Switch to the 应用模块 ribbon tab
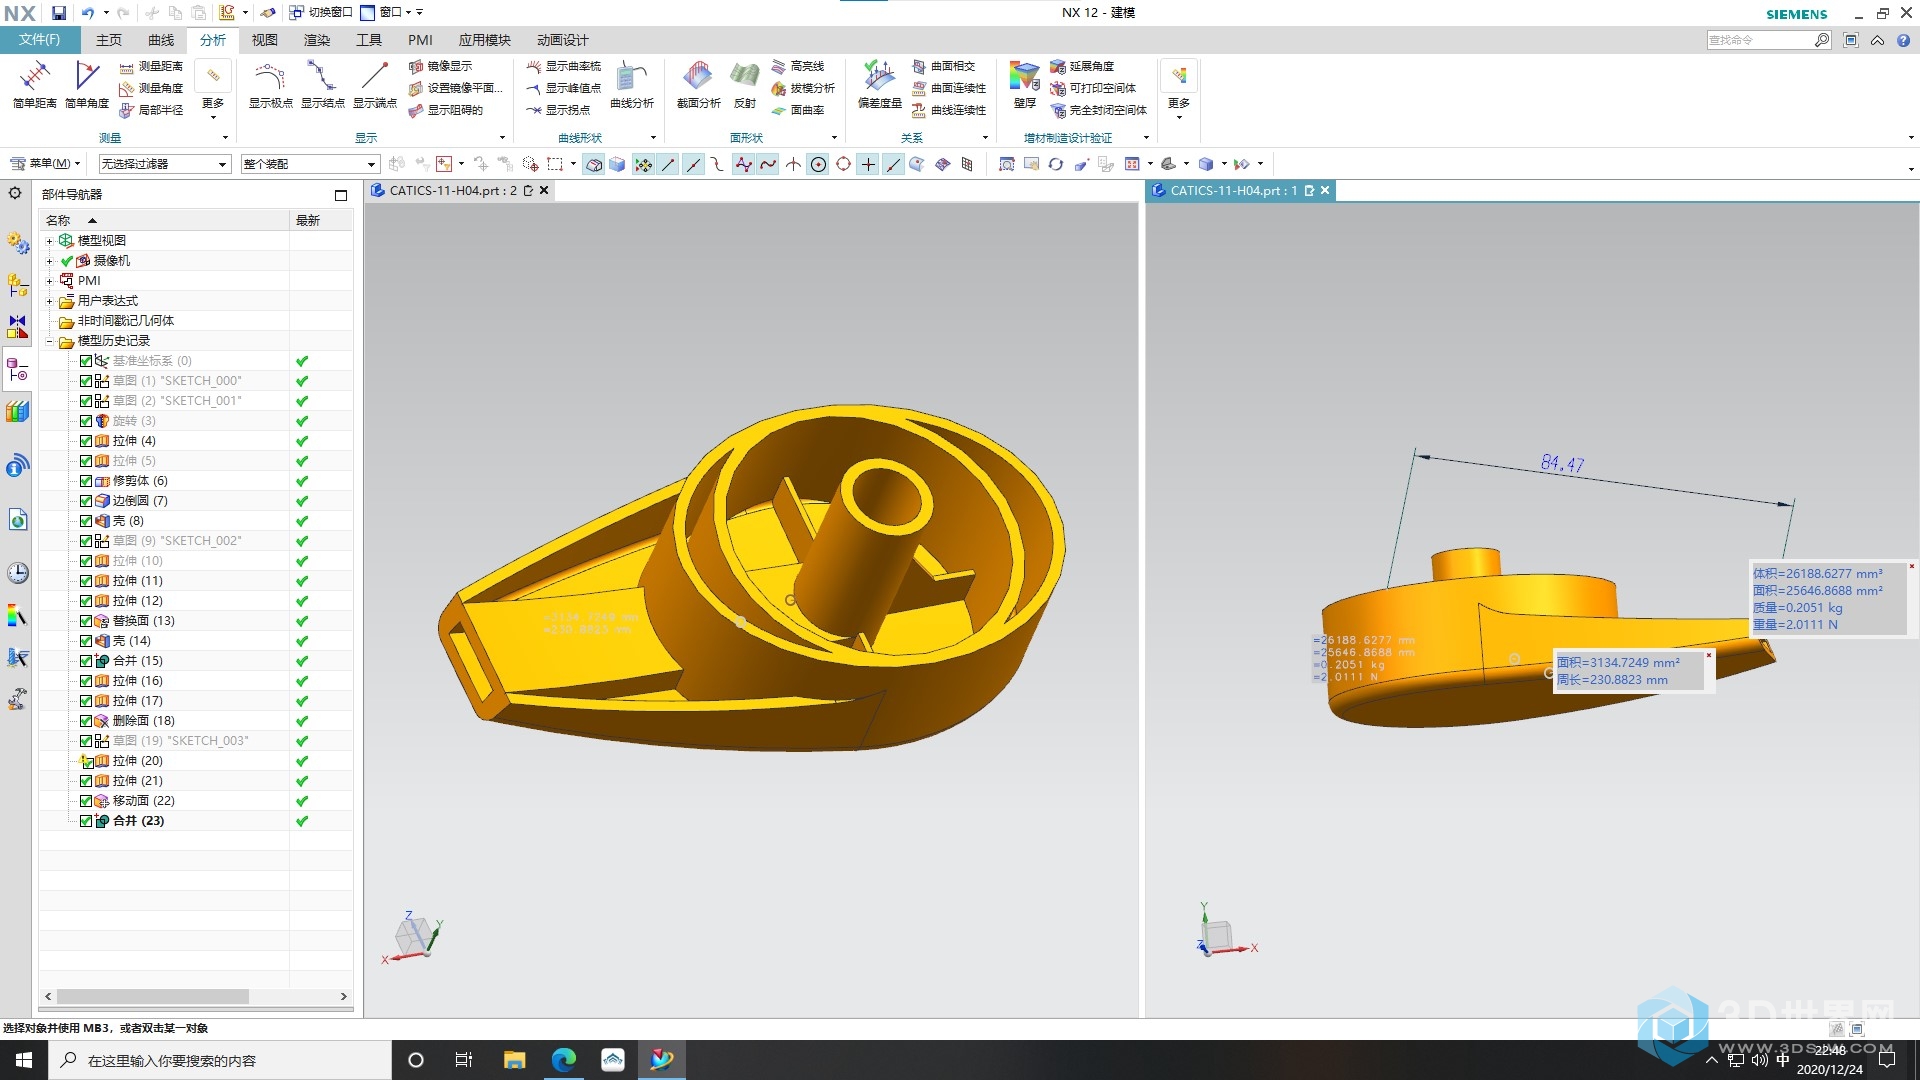The width and height of the screenshot is (1920, 1080). point(485,40)
